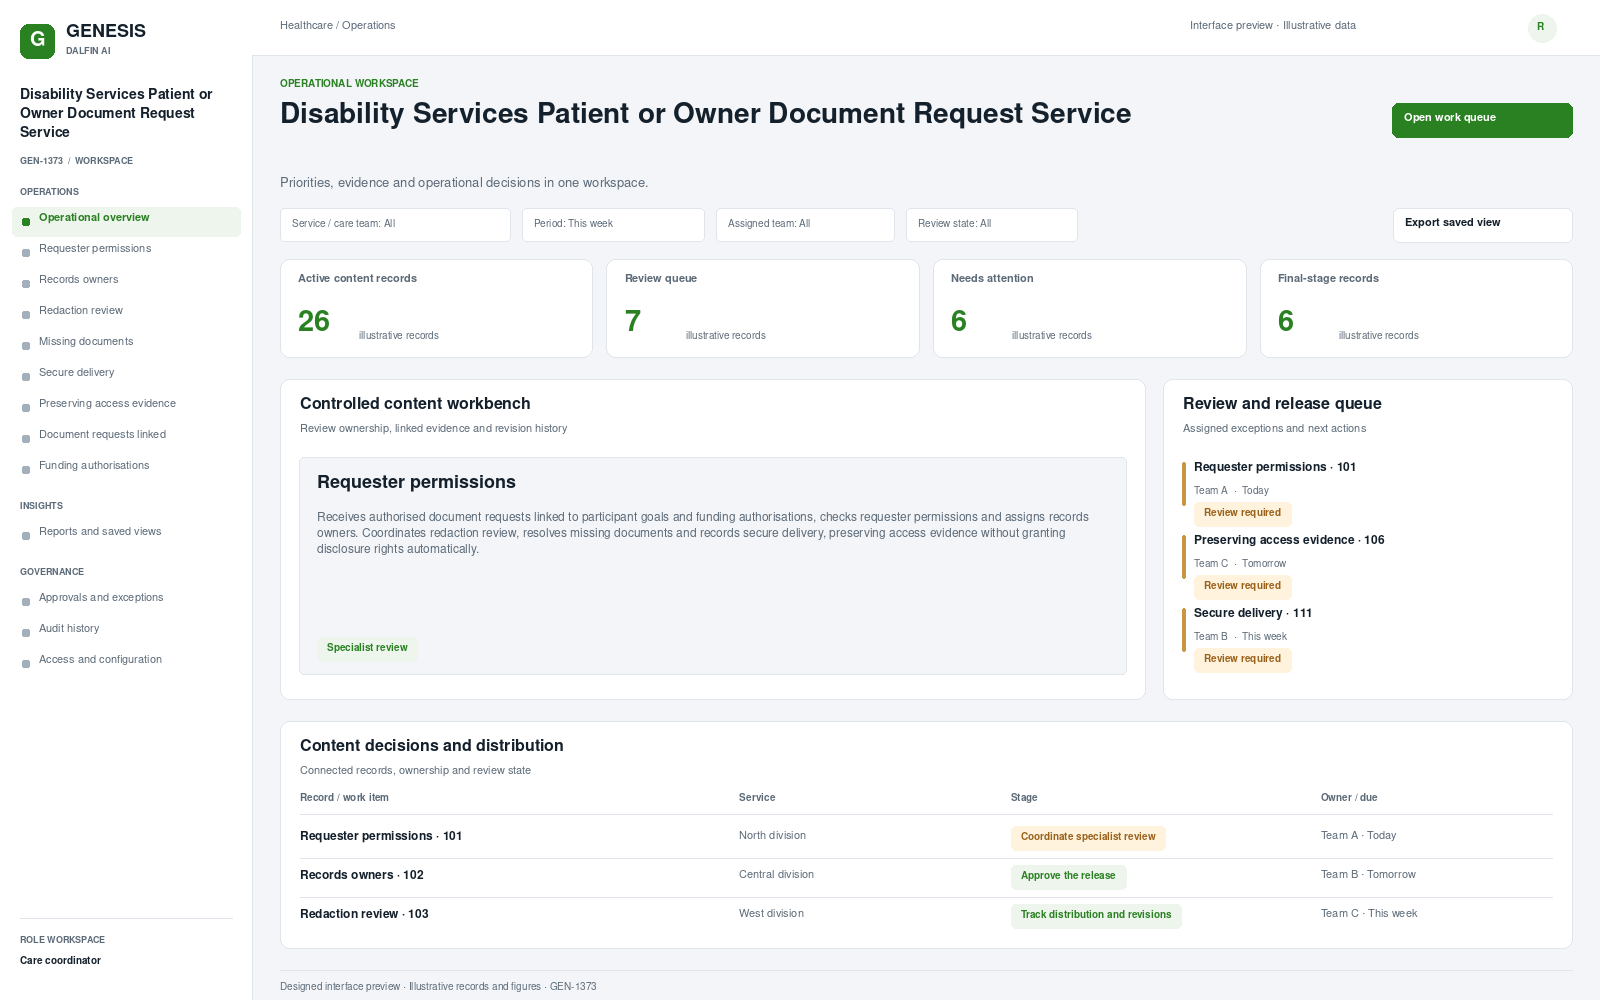
Task: Click the Review queue stat card
Action: [x=763, y=308]
